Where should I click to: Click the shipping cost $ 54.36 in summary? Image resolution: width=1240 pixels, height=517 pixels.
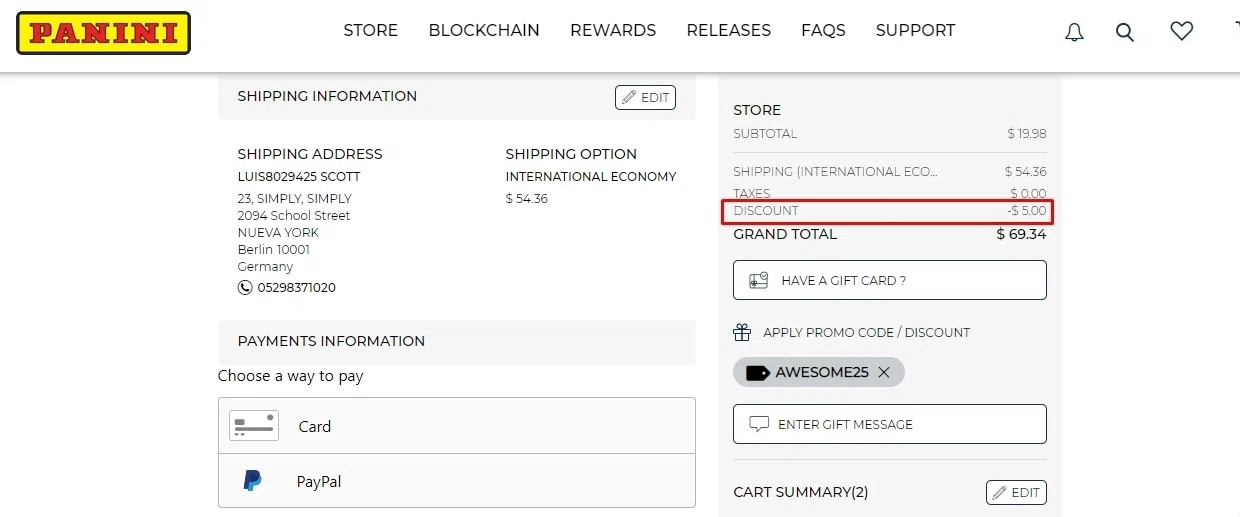pos(1026,172)
